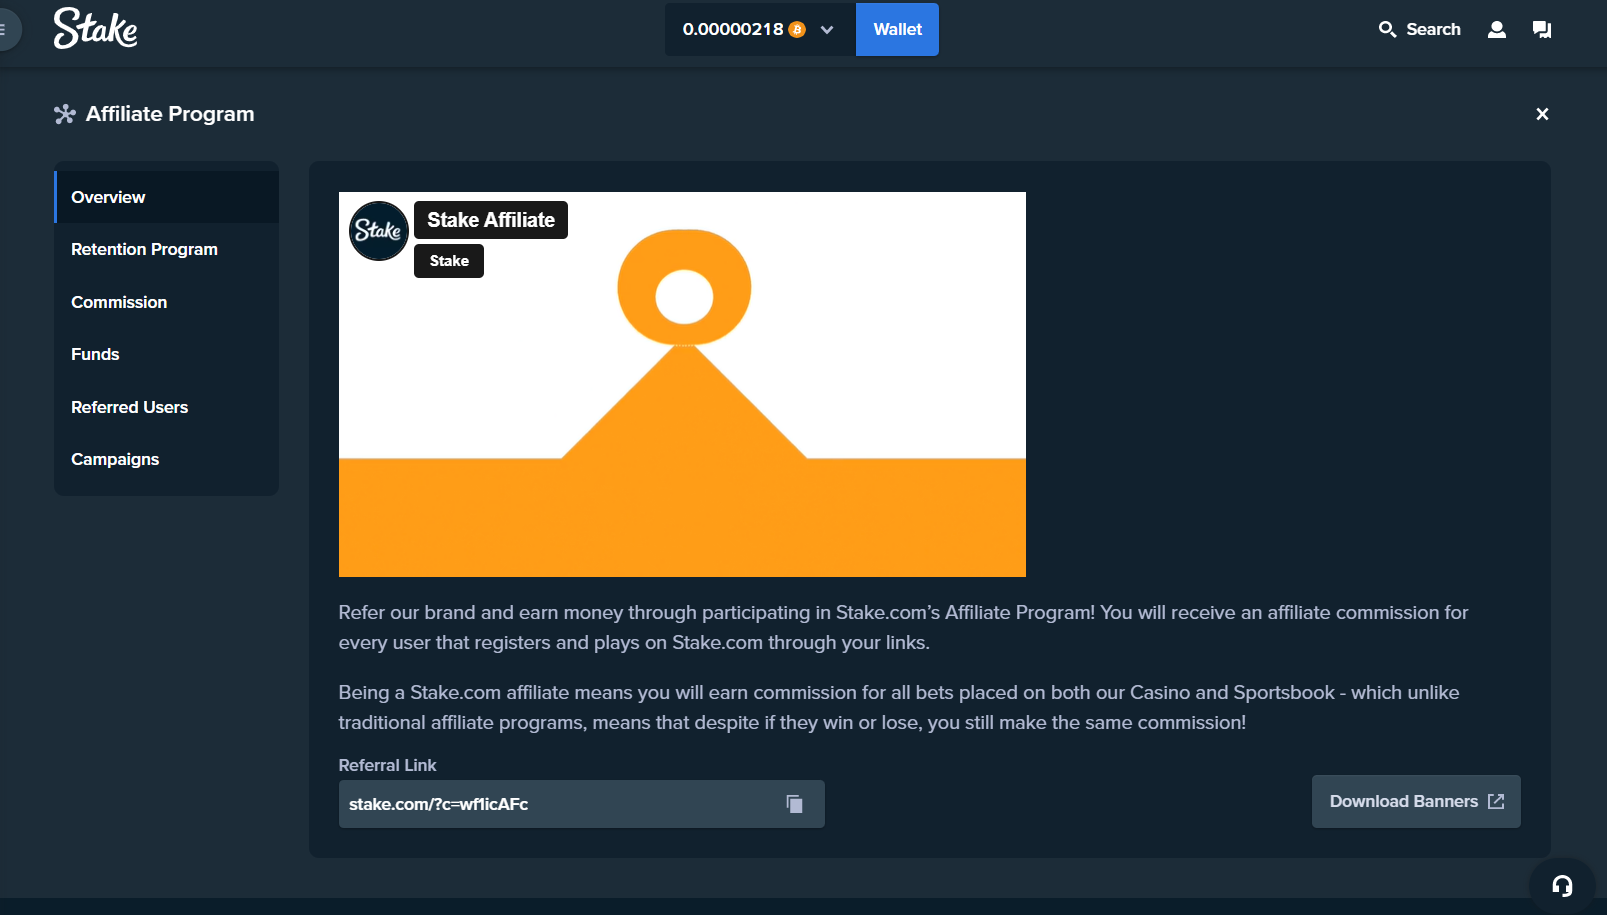Open the Retention Program tab
The width and height of the screenshot is (1607, 915).
144,249
